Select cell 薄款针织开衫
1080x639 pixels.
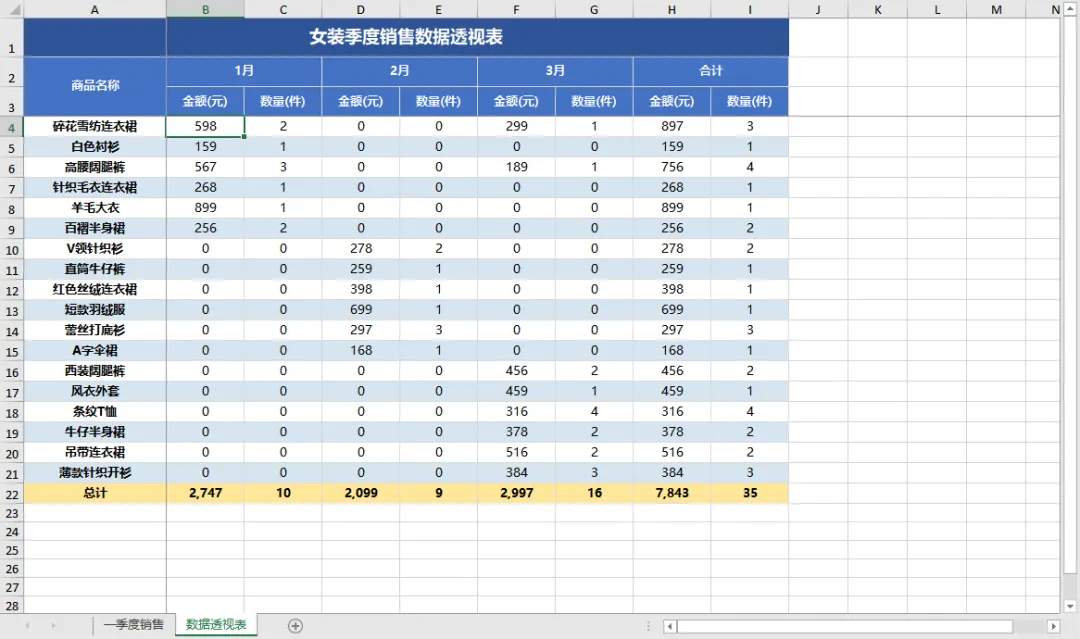pos(95,472)
